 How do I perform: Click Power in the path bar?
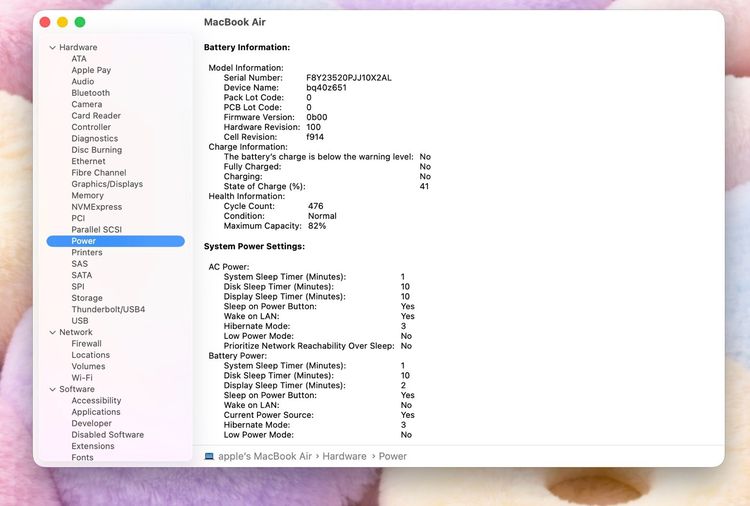tap(393, 456)
